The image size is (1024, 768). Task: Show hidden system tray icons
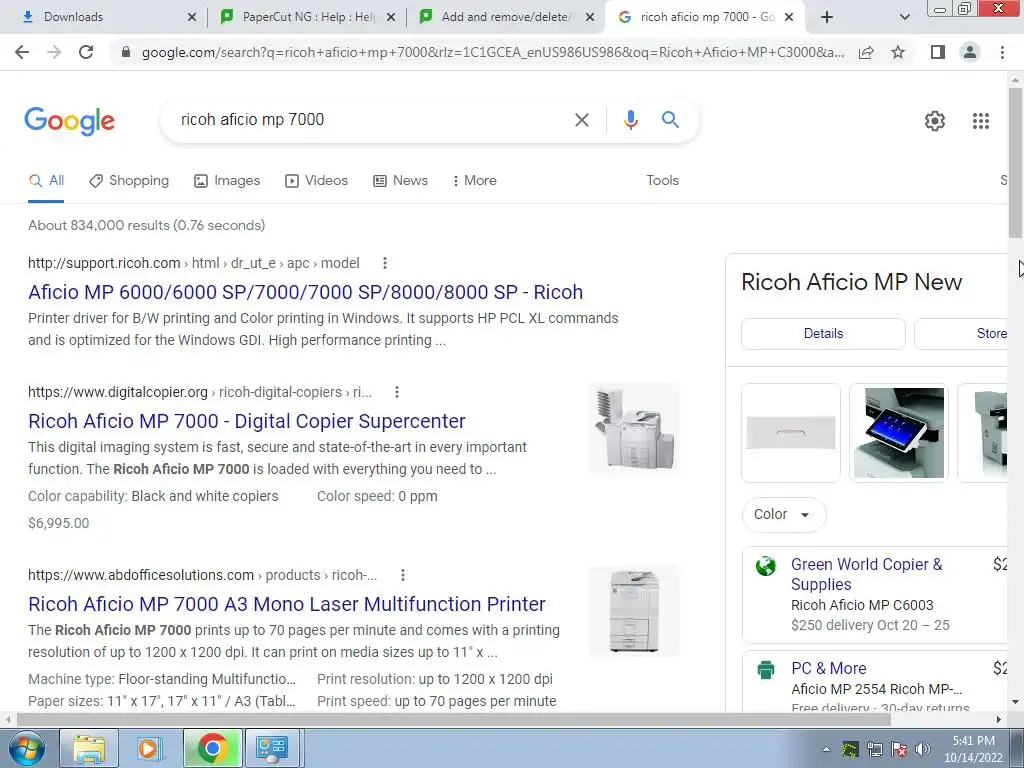[826, 750]
